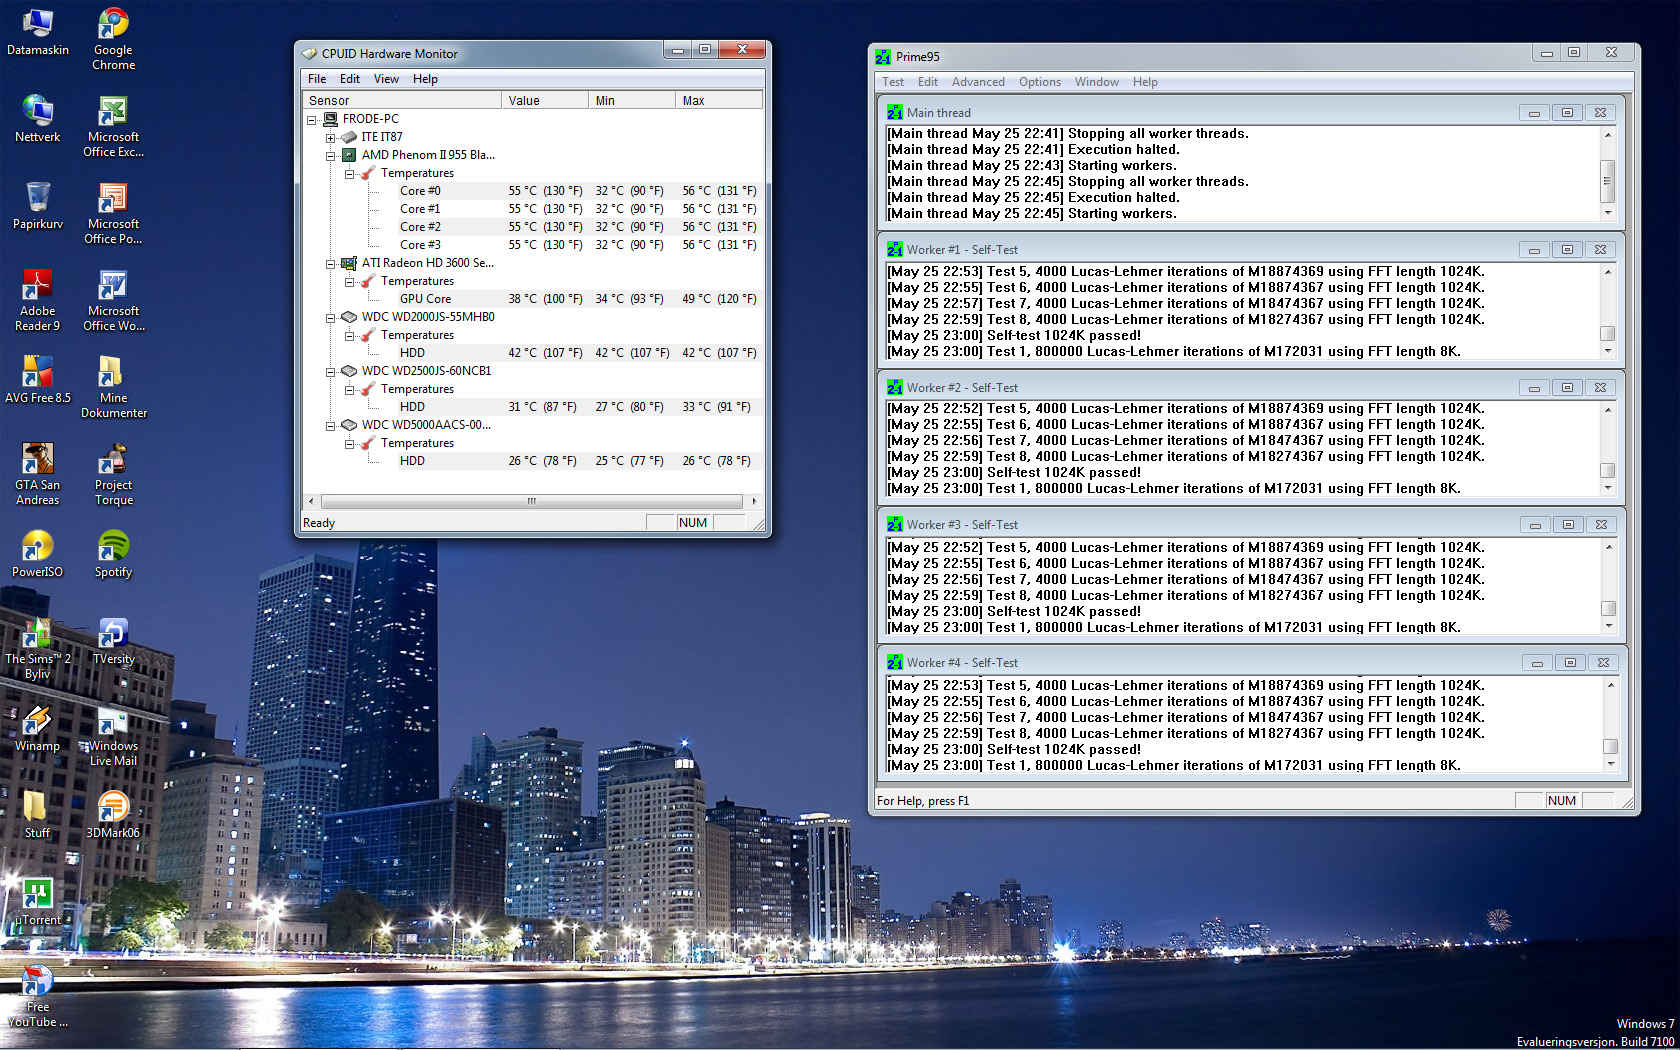
Task: Open the µTorrent desktop icon
Action: (x=38, y=902)
